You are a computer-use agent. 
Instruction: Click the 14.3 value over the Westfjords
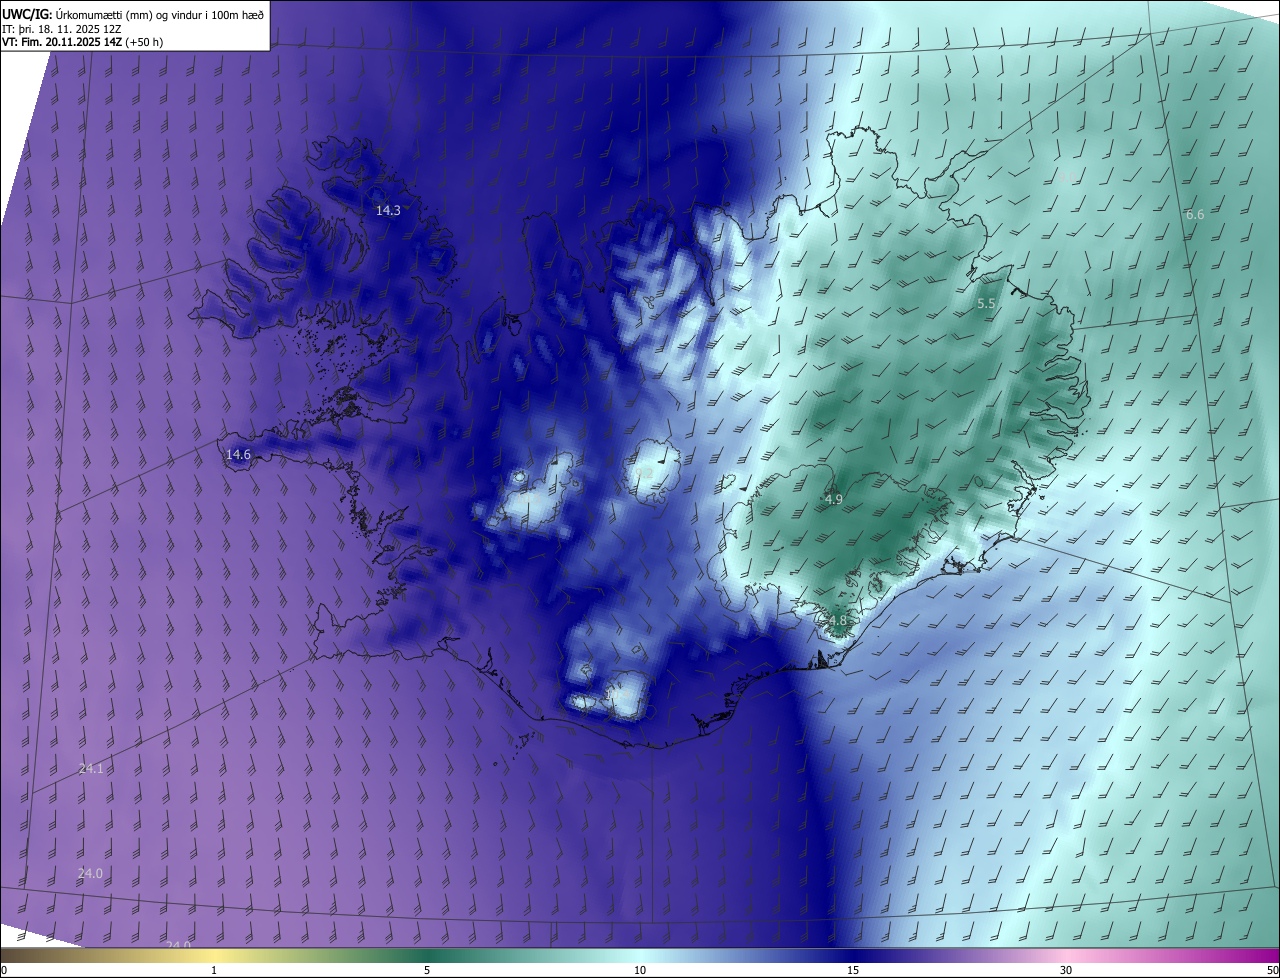pyautogui.click(x=388, y=211)
